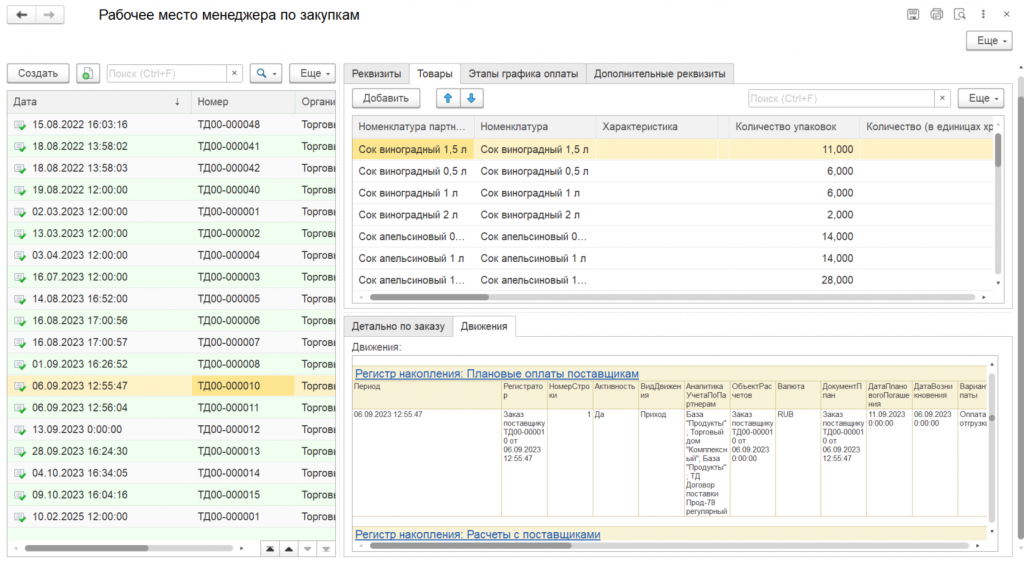The width and height of the screenshot is (1024, 565).
Task: Move the product row down with blue arrow
Action: [471, 98]
